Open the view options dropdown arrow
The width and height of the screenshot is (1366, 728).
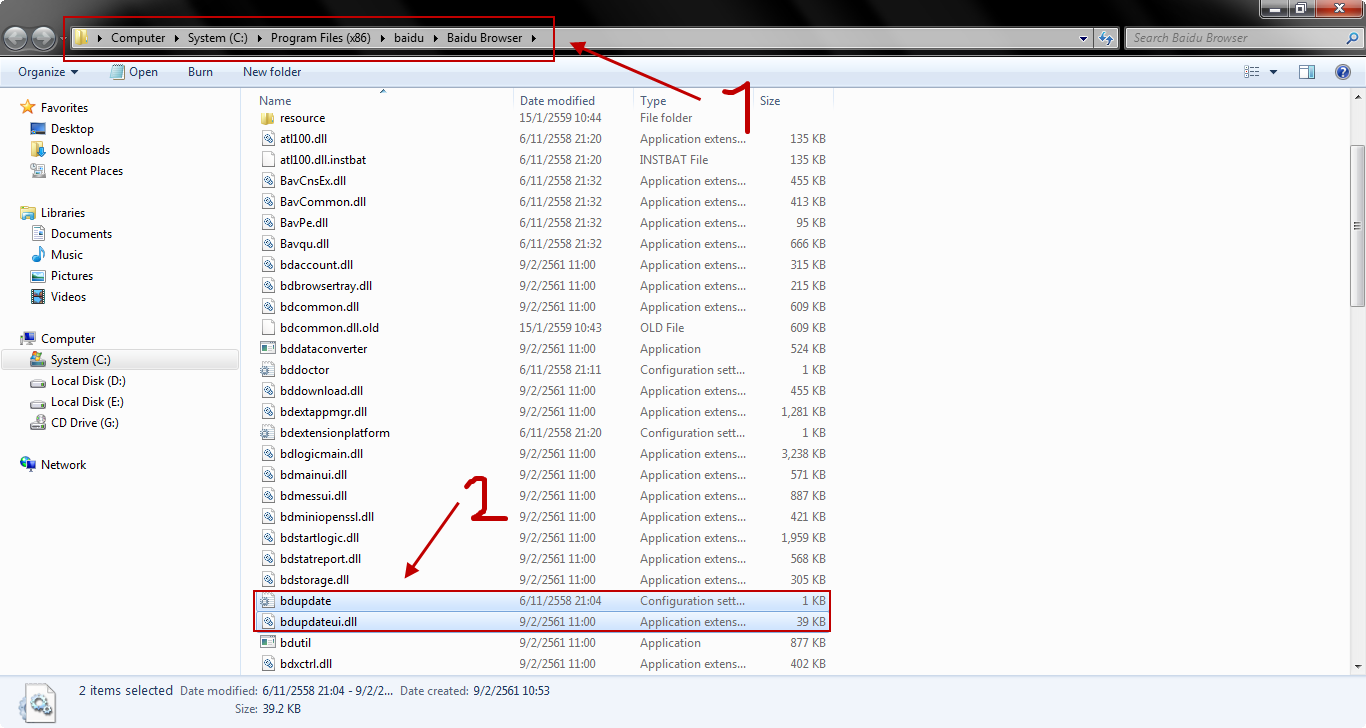(x=1273, y=72)
